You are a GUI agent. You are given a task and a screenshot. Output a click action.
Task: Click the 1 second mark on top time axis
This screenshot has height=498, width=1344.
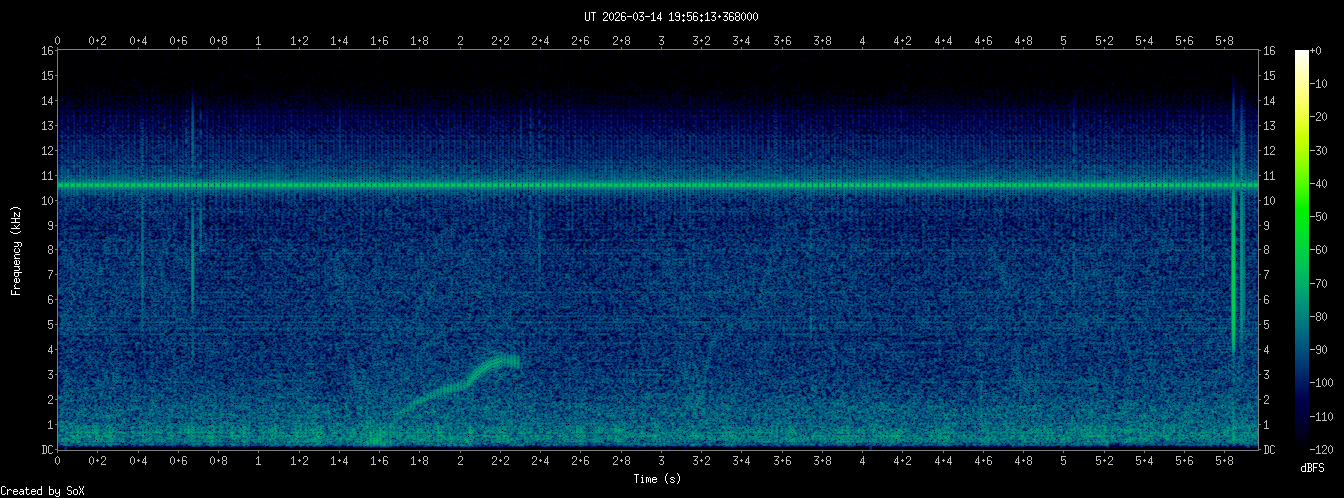click(259, 40)
